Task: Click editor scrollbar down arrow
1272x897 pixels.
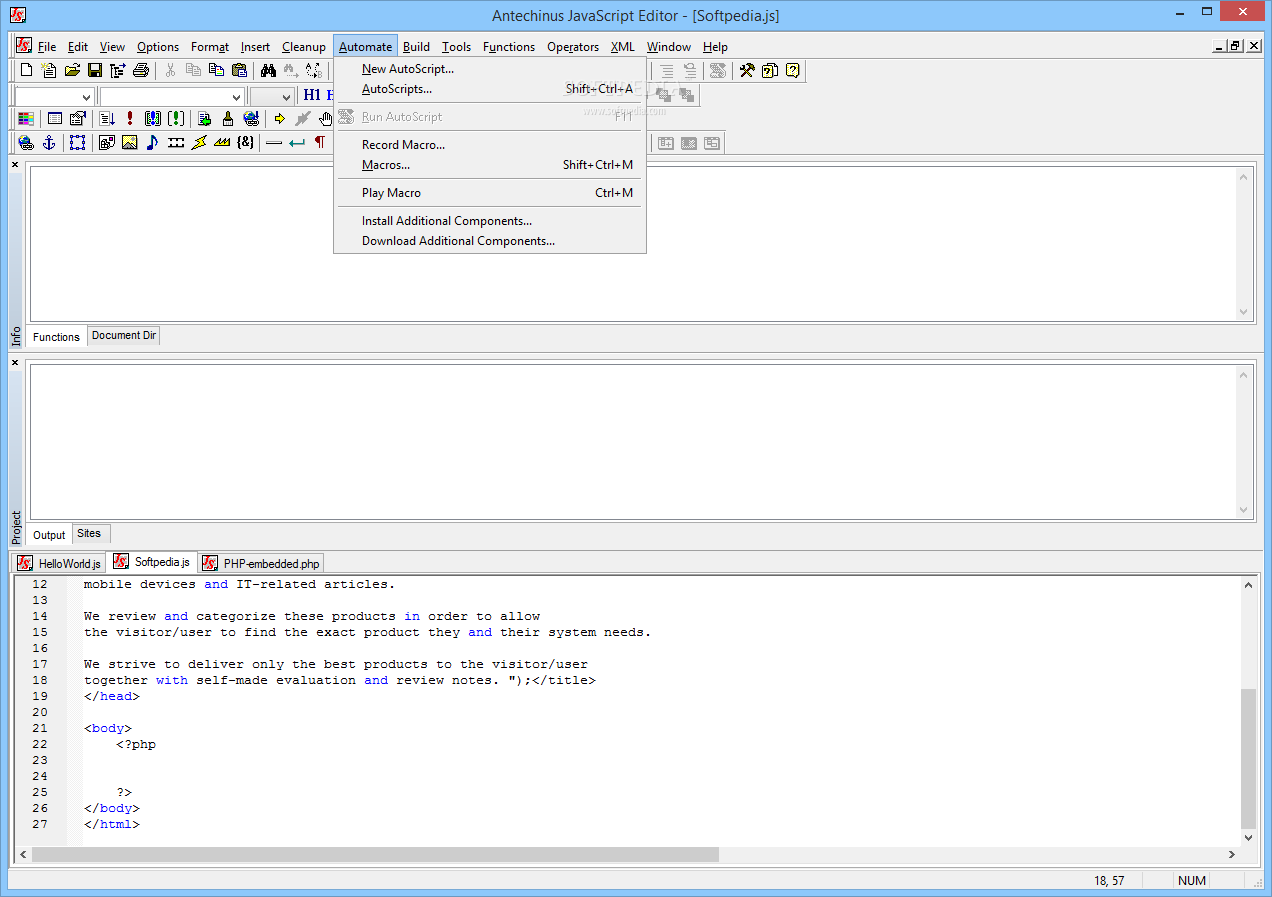Action: click(x=1248, y=838)
